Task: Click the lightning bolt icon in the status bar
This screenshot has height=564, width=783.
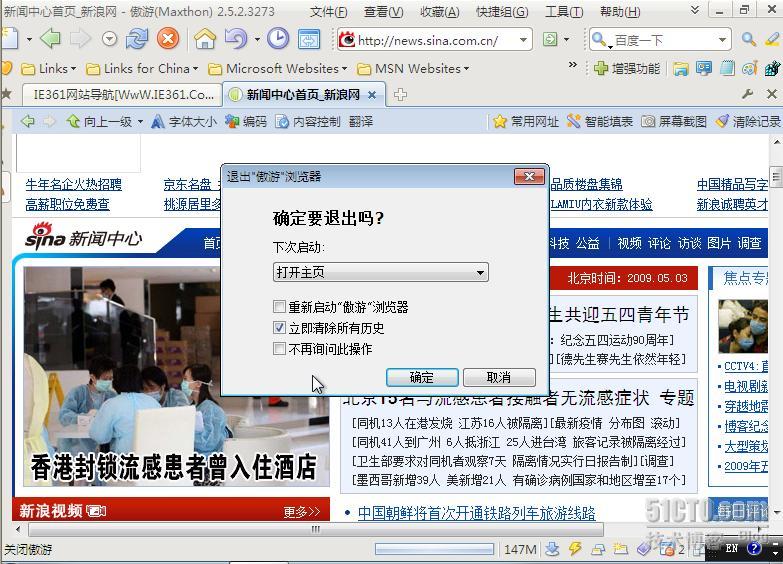Action: [x=575, y=549]
